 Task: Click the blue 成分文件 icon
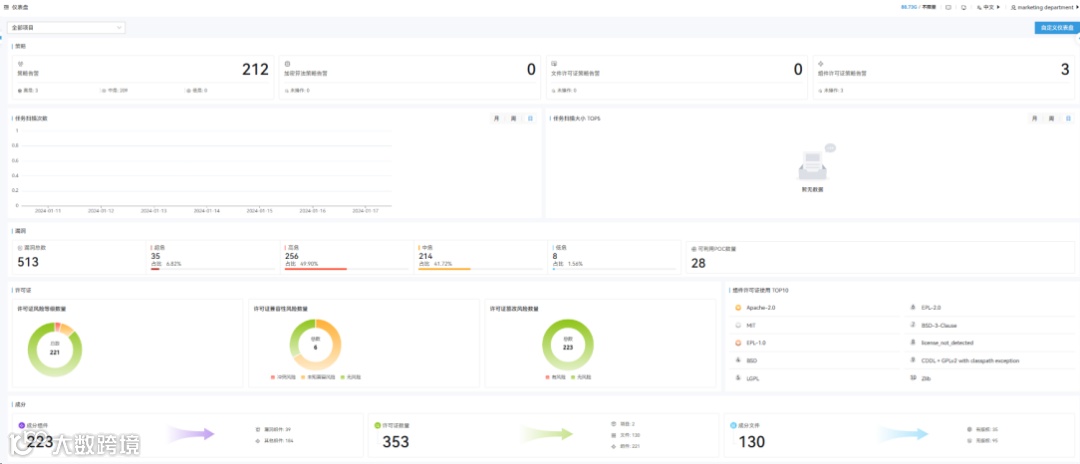coord(734,425)
